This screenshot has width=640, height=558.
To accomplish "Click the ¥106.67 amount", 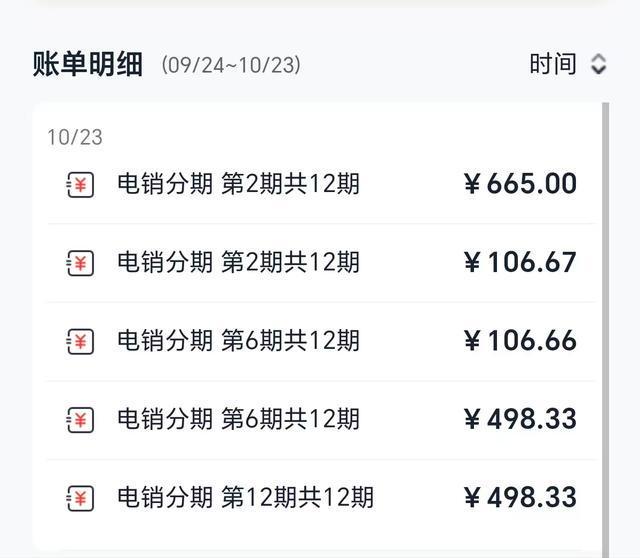I will tap(520, 262).
